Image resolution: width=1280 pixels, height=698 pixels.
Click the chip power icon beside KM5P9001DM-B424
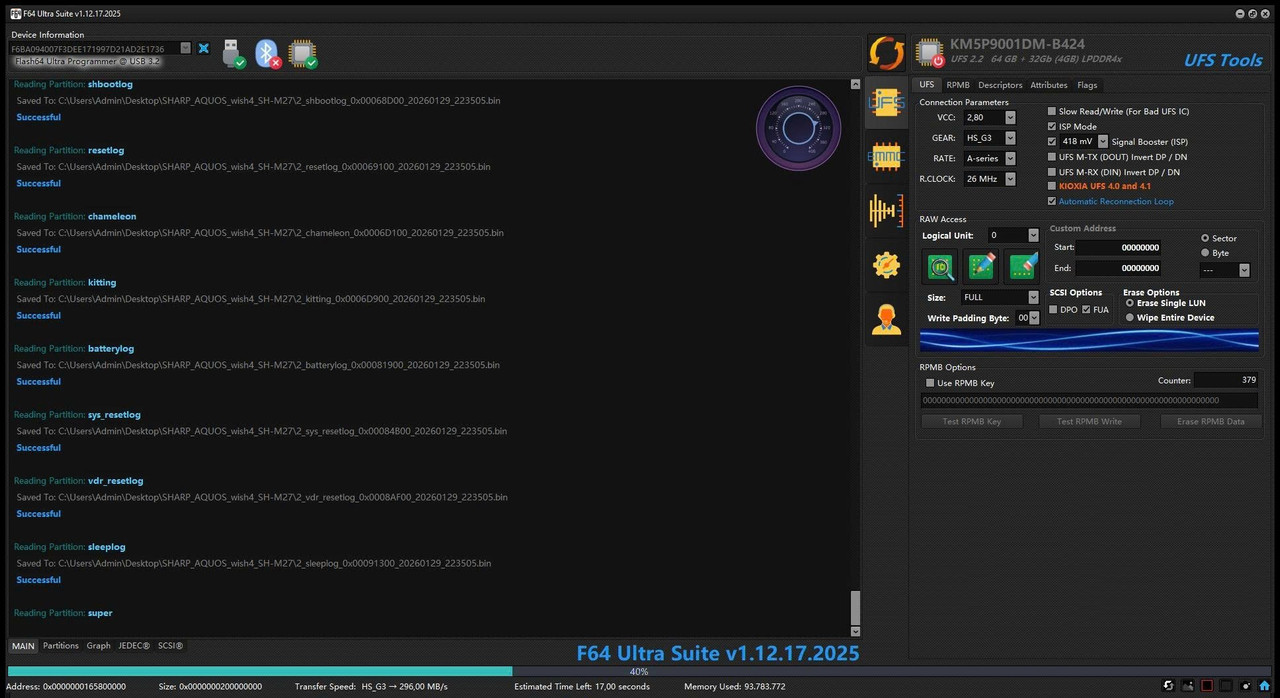[929, 53]
